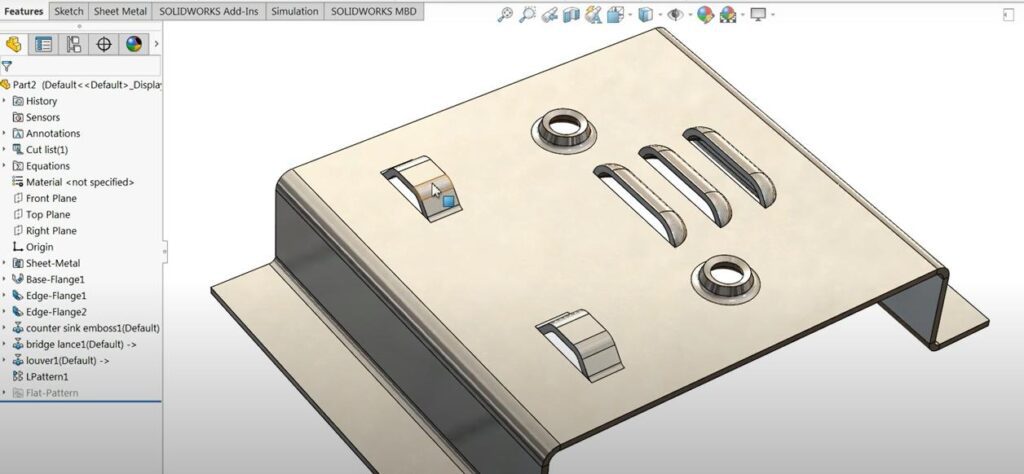Select the Cut list(1) icon
The width and height of the screenshot is (1024, 474).
coord(18,150)
